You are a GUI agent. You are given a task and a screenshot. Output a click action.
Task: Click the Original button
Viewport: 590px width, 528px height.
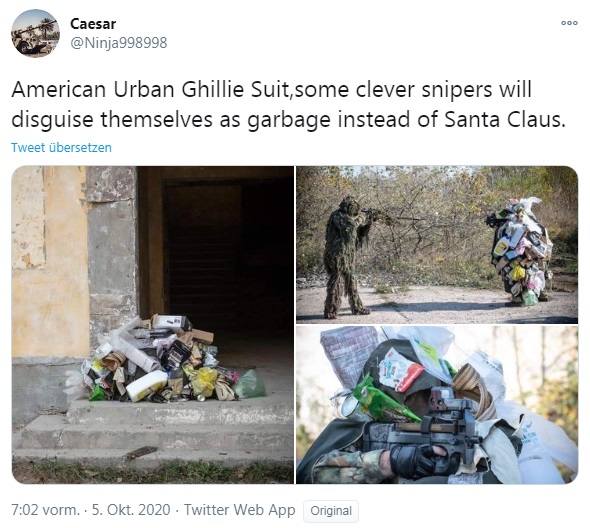pos(331,511)
